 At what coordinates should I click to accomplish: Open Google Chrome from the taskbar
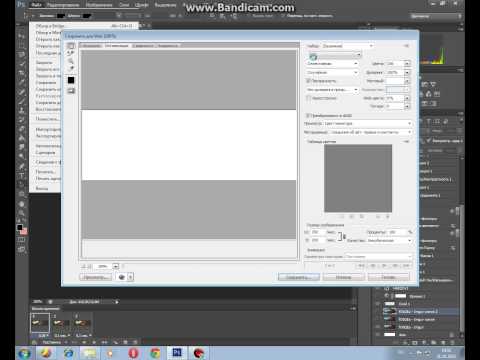155,353
